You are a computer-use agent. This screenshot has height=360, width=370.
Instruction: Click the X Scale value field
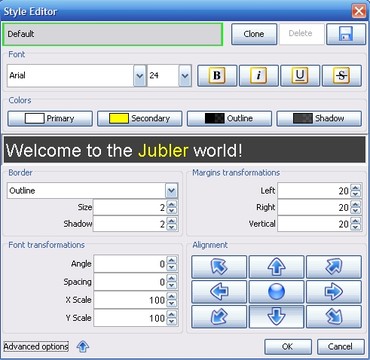click(x=130, y=300)
